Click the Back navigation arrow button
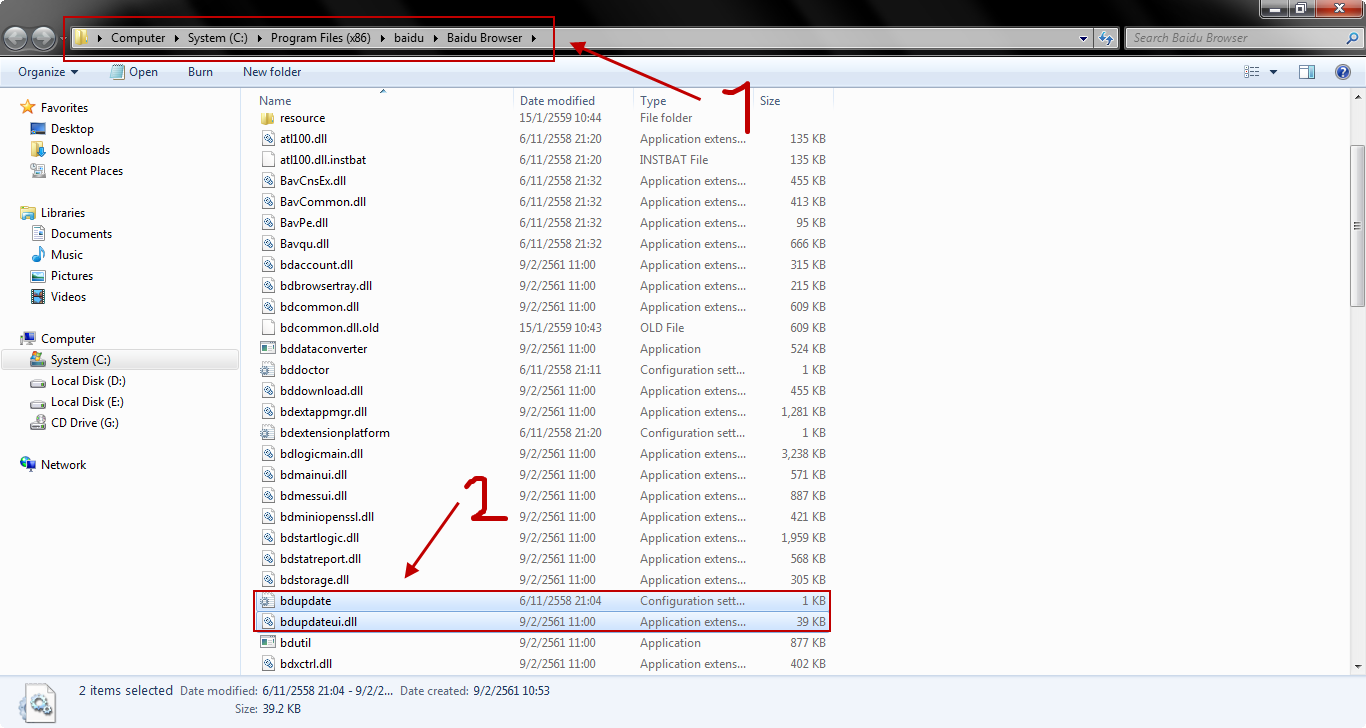Screen dimensions: 1366x728 [x=16, y=38]
